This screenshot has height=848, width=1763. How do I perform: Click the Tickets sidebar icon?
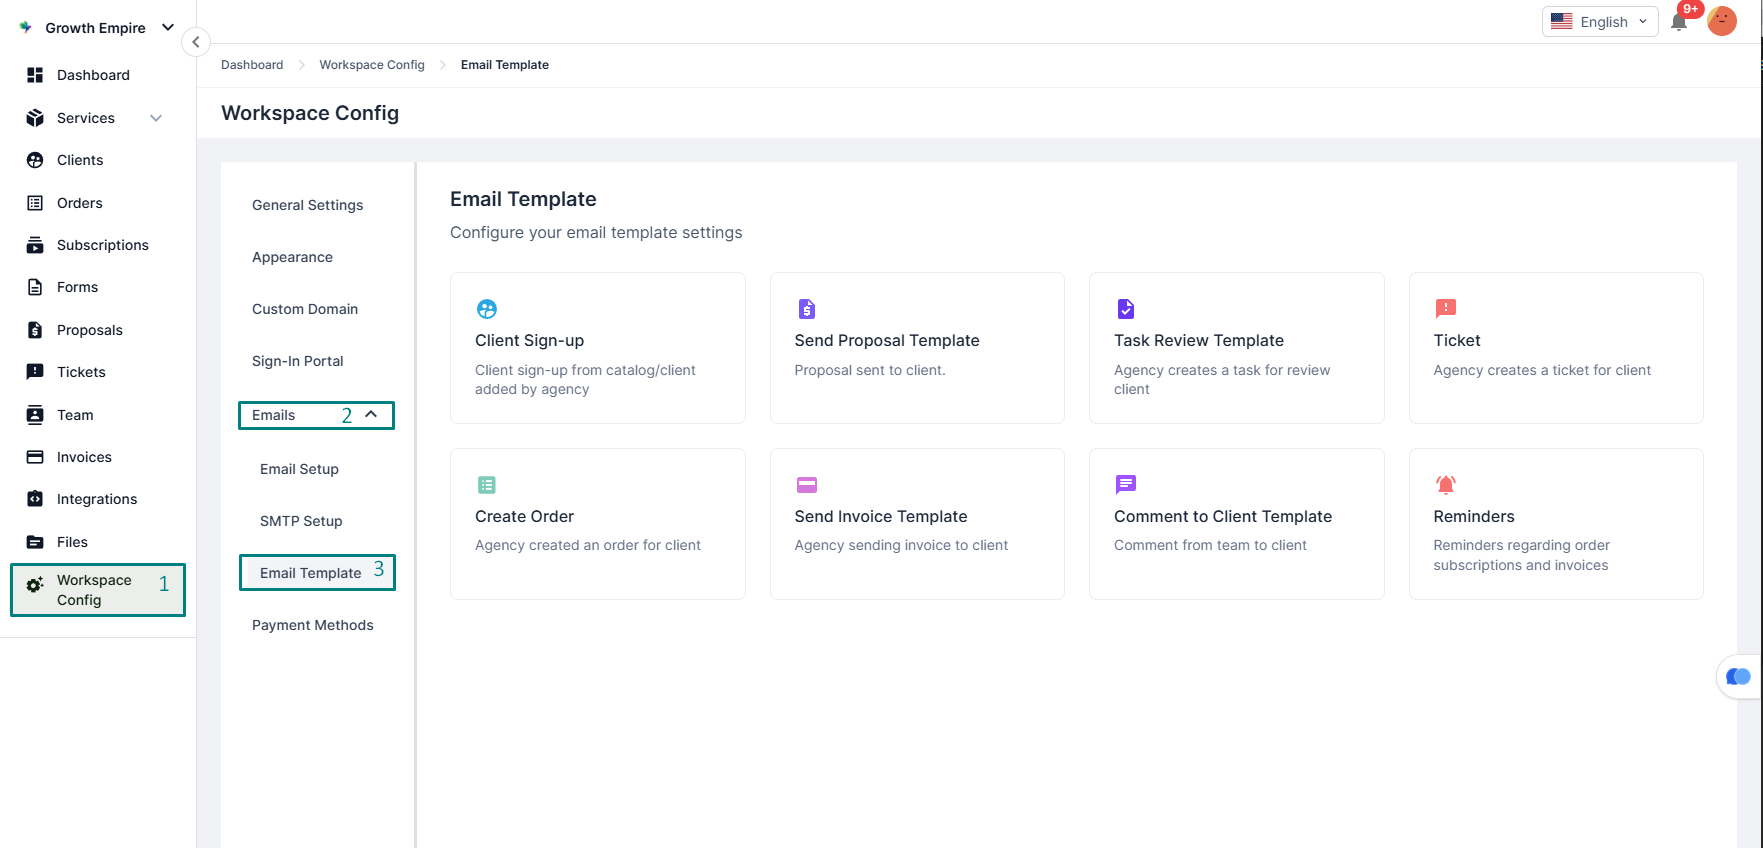(x=35, y=372)
